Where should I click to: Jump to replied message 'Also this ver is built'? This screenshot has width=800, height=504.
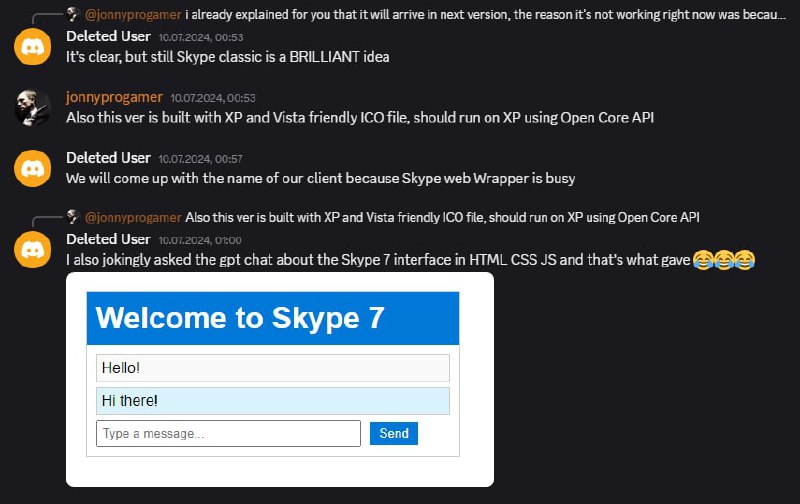click(x=440, y=218)
